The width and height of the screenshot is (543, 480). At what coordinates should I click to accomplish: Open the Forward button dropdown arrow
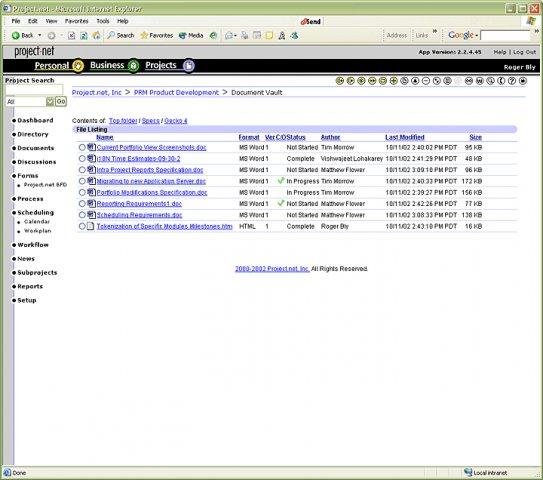coord(61,35)
